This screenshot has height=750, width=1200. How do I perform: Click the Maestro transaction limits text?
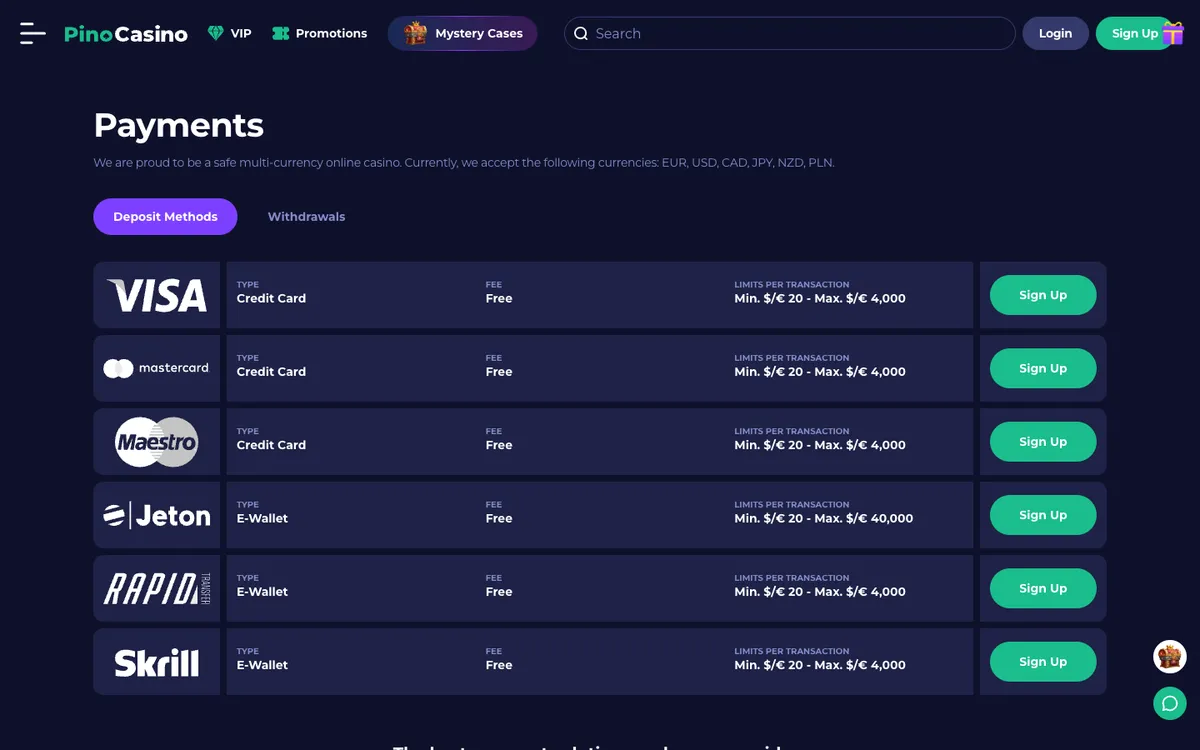pyautogui.click(x=820, y=445)
